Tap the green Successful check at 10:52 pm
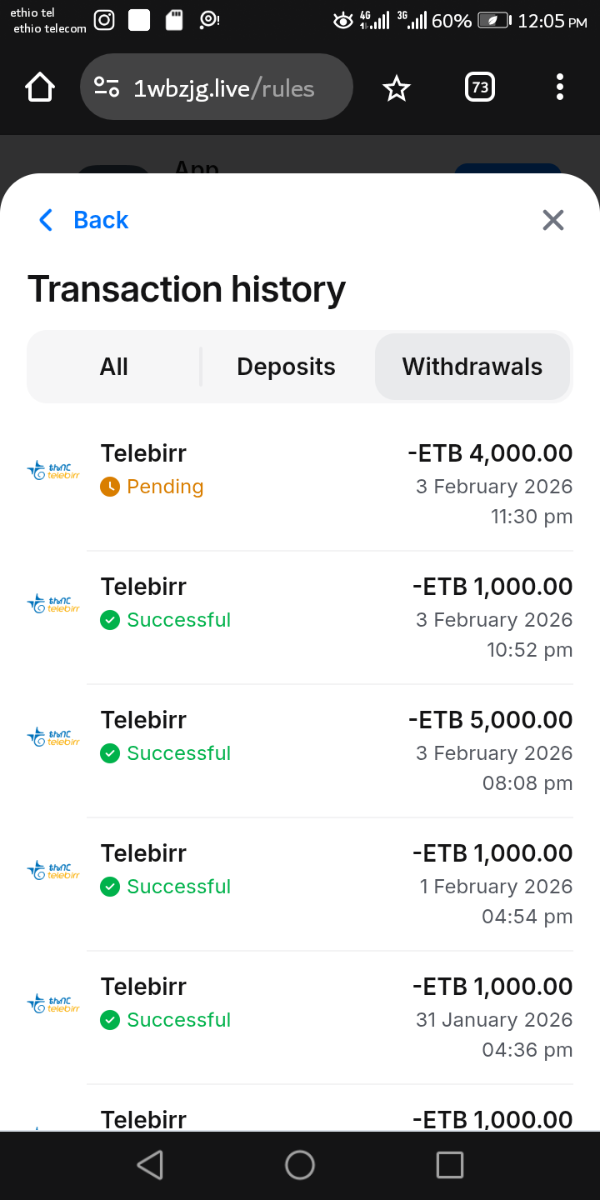Viewport: 600px width, 1200px height. click(110, 620)
